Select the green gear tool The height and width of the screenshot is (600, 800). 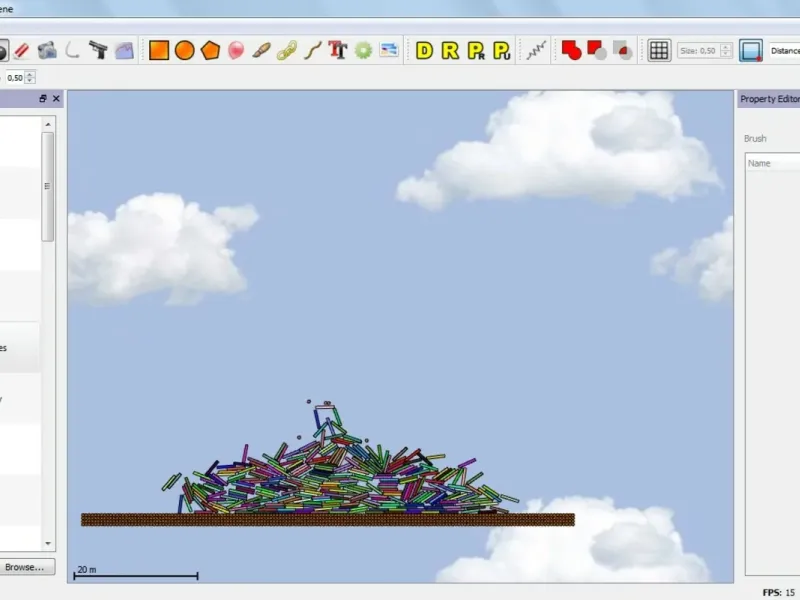tap(363, 51)
